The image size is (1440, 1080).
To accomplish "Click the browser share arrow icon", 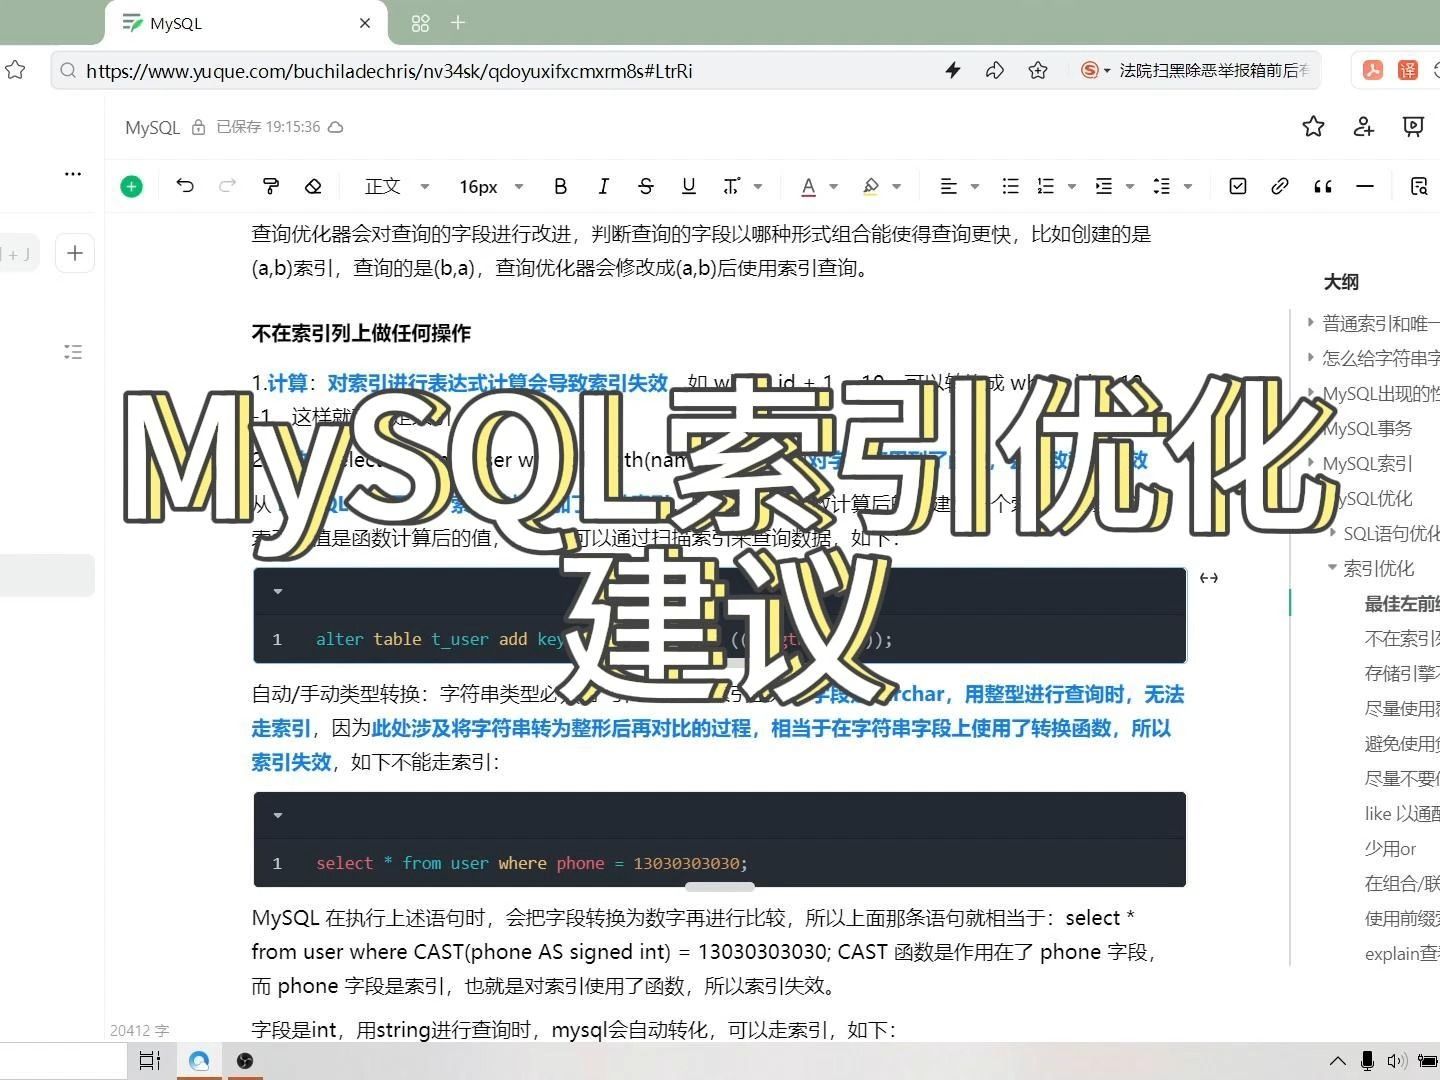I will [995, 70].
